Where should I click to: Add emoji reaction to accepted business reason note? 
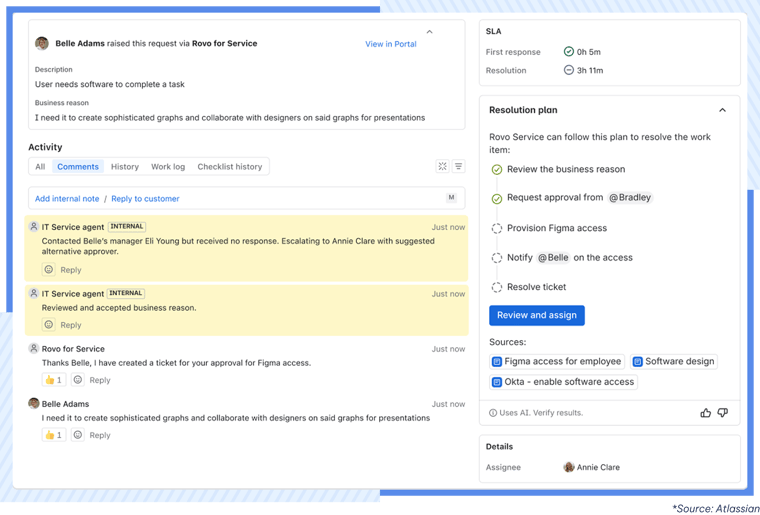point(48,325)
